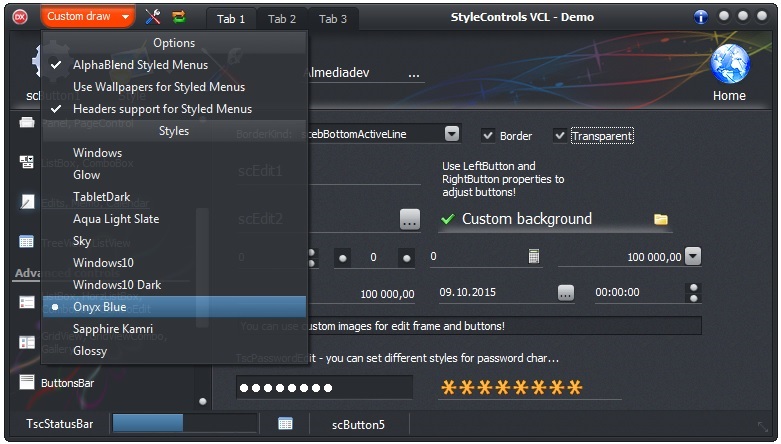
Task: Select the Edits, Memo sidebar icon
Action: 27,201
